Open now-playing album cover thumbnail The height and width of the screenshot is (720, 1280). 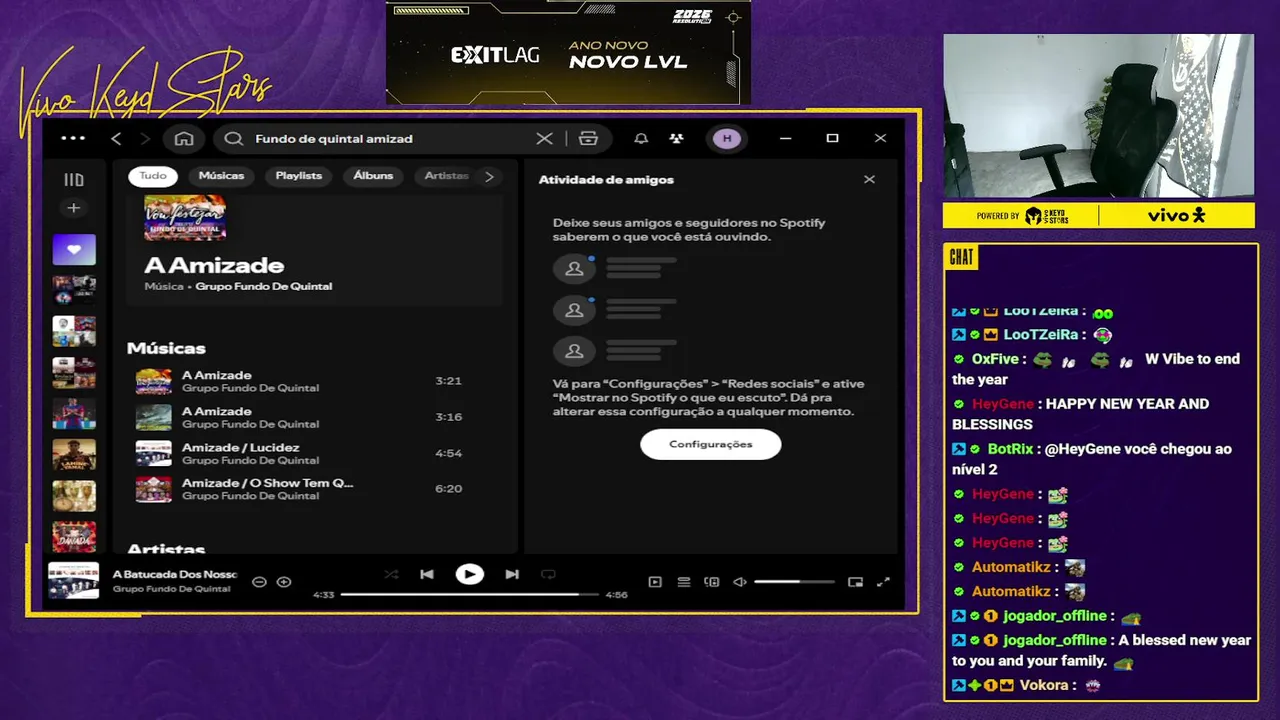[74, 581]
